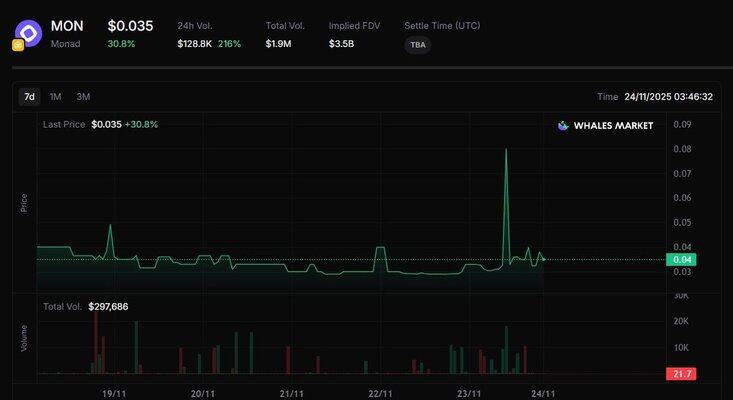Click the green 0.04 current price tag
The height and width of the screenshot is (400, 733).
tap(685, 260)
